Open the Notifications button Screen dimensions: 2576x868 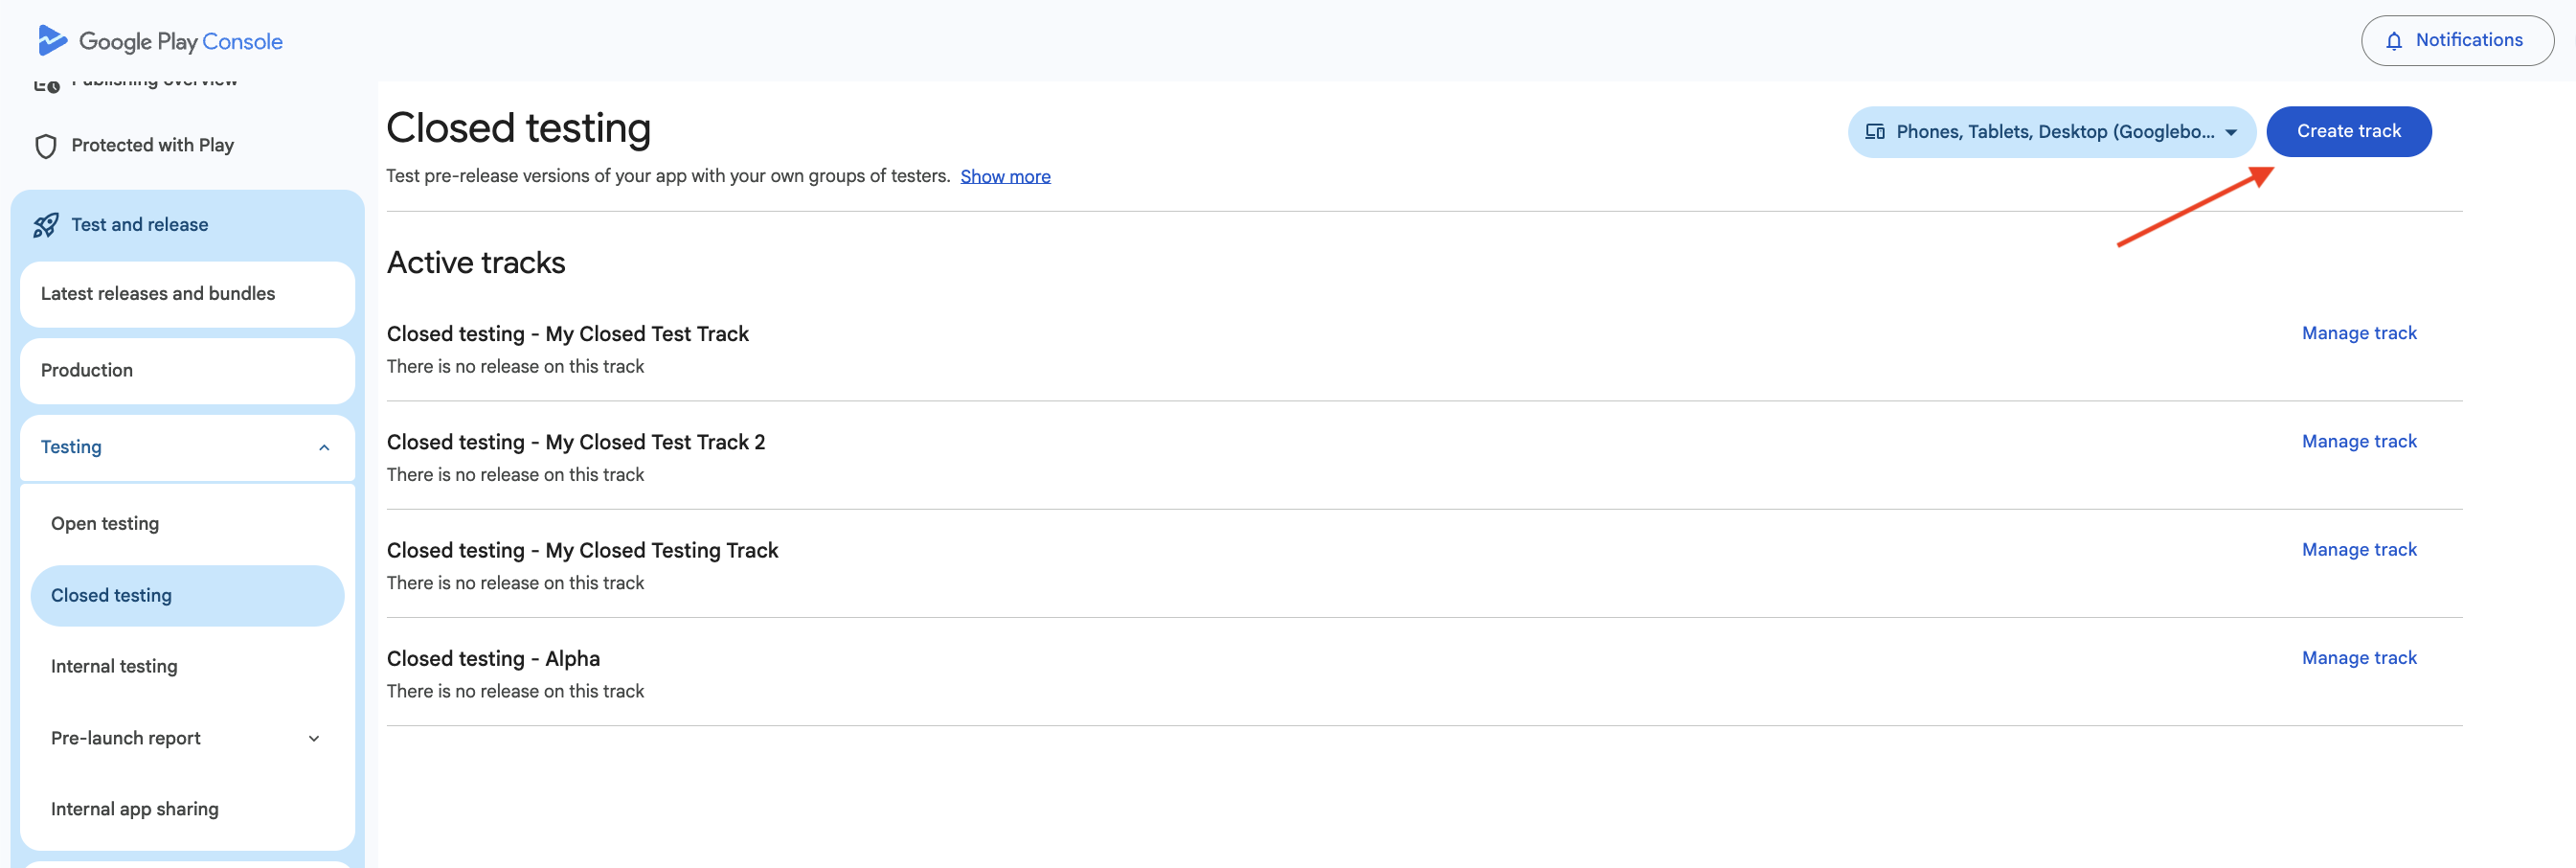point(2457,41)
